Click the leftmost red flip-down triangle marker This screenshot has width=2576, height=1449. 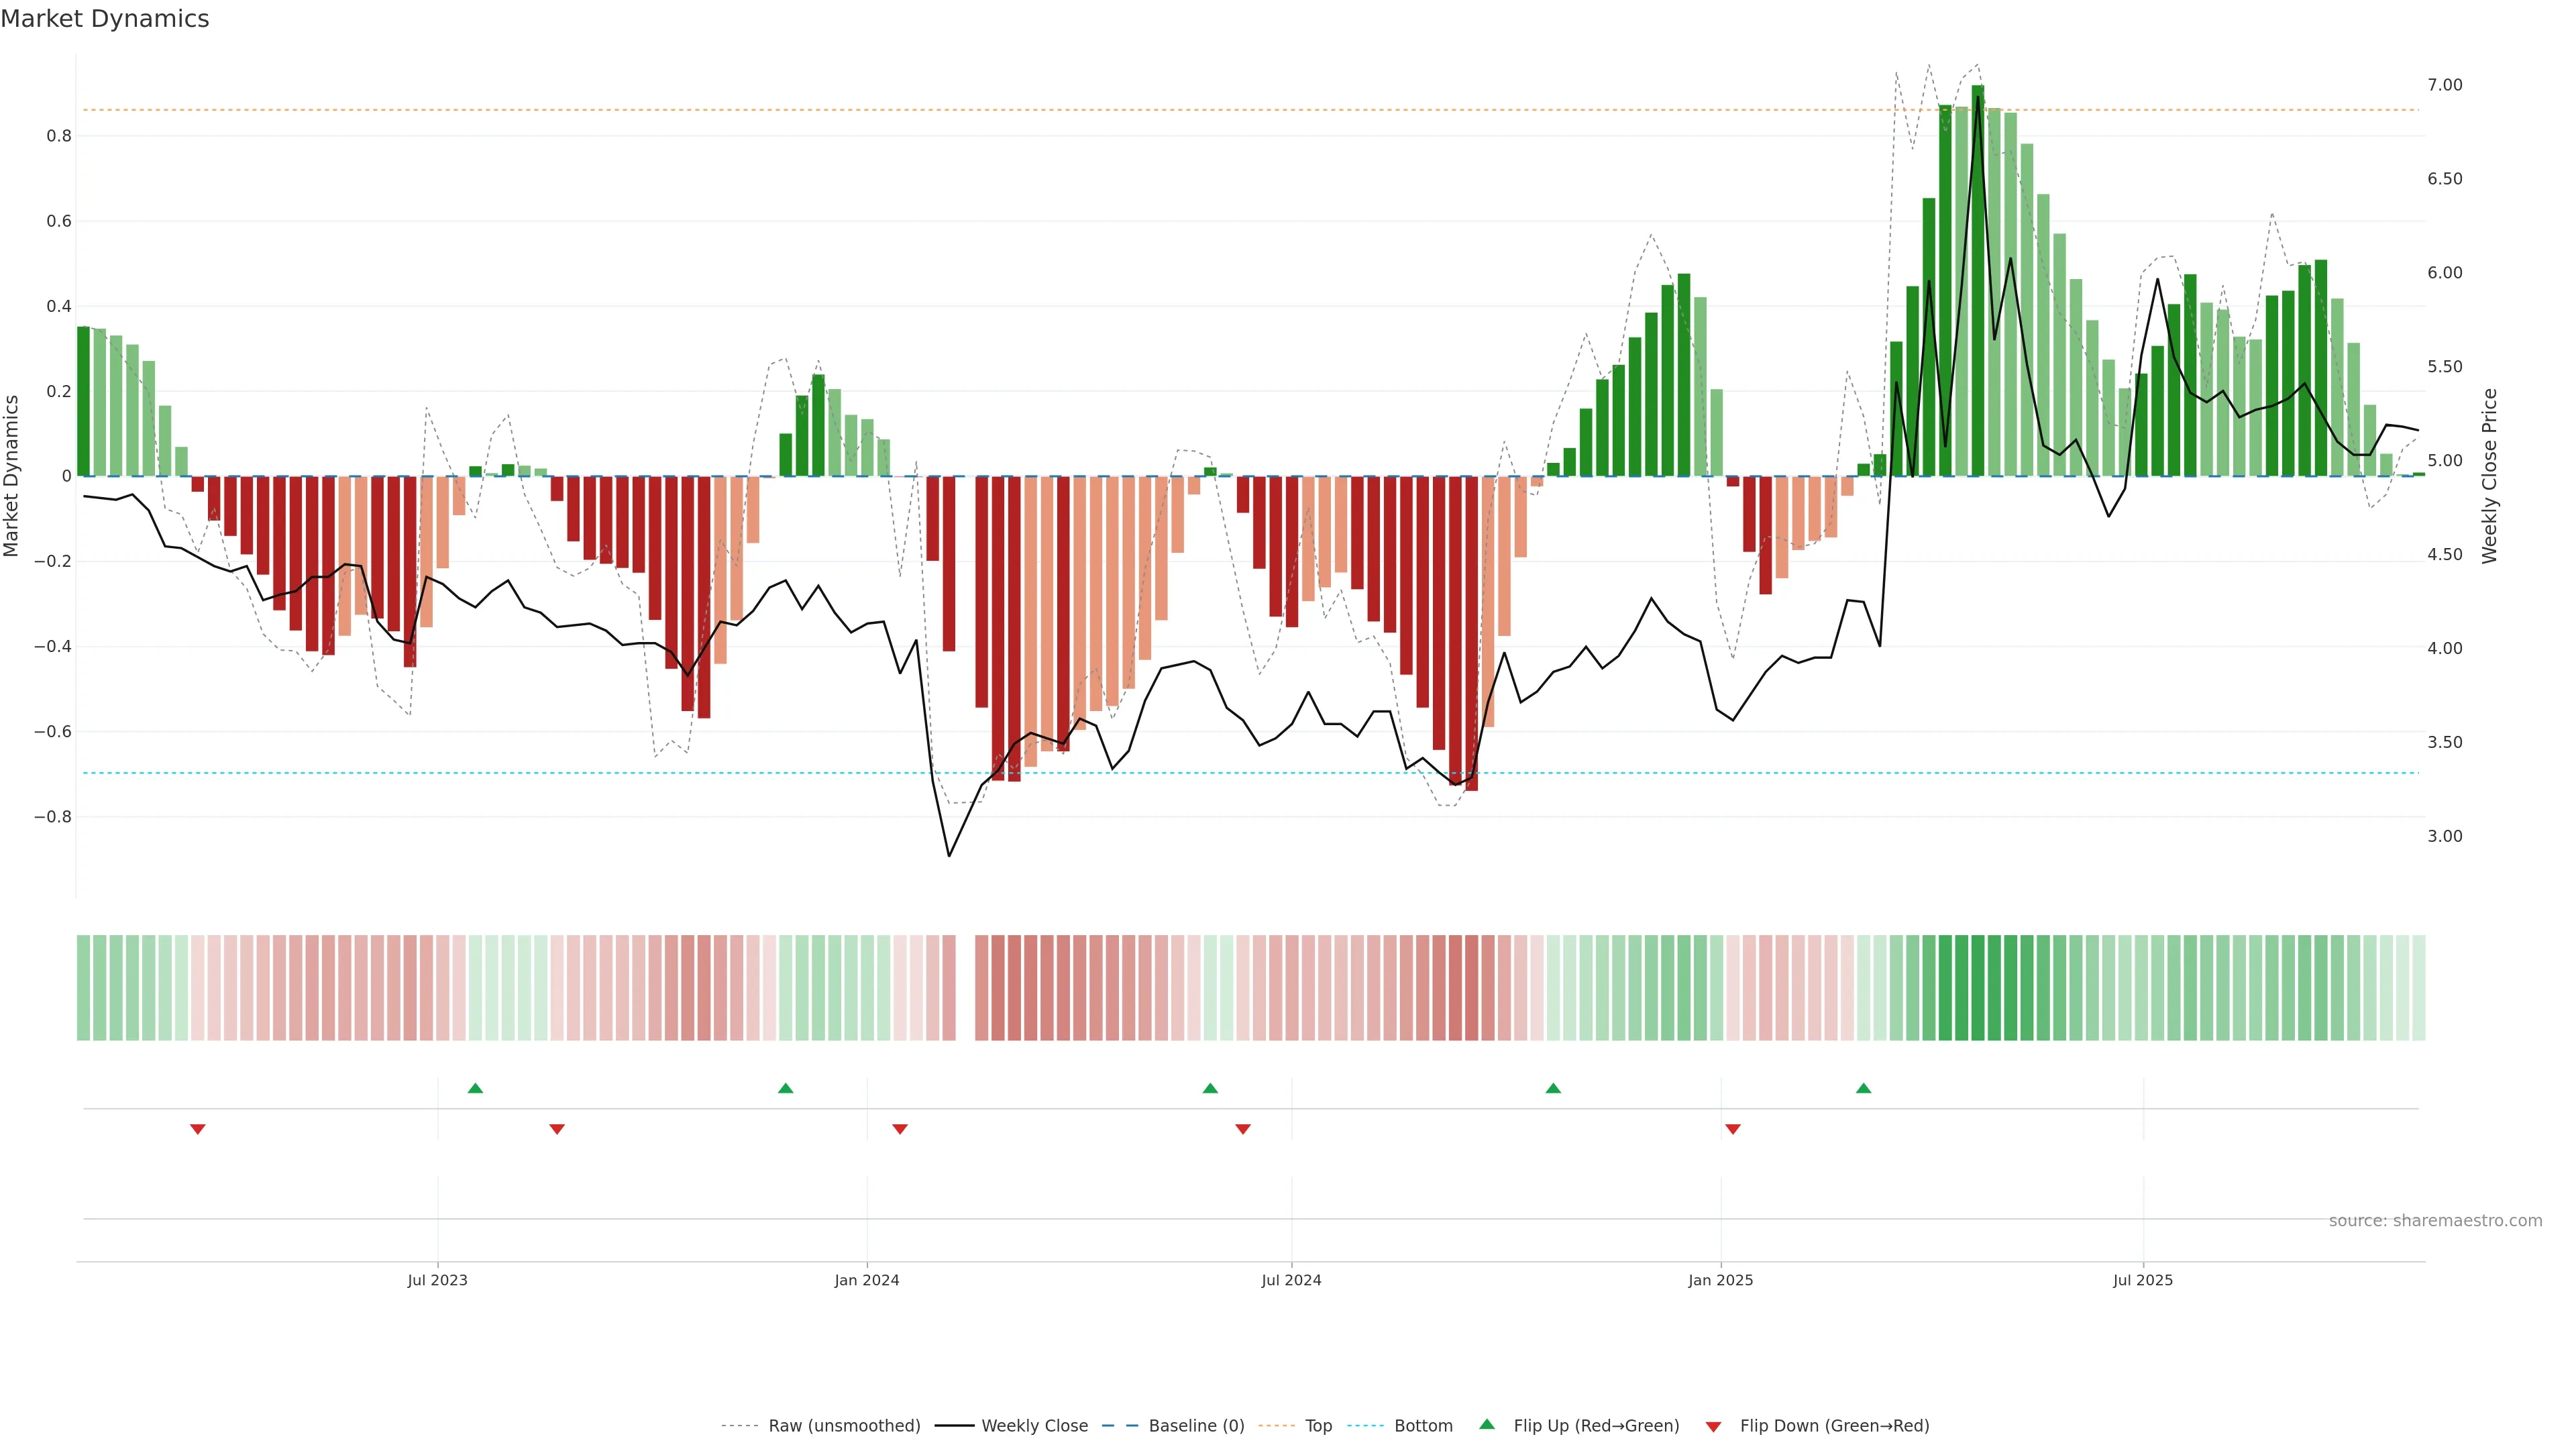point(198,1129)
